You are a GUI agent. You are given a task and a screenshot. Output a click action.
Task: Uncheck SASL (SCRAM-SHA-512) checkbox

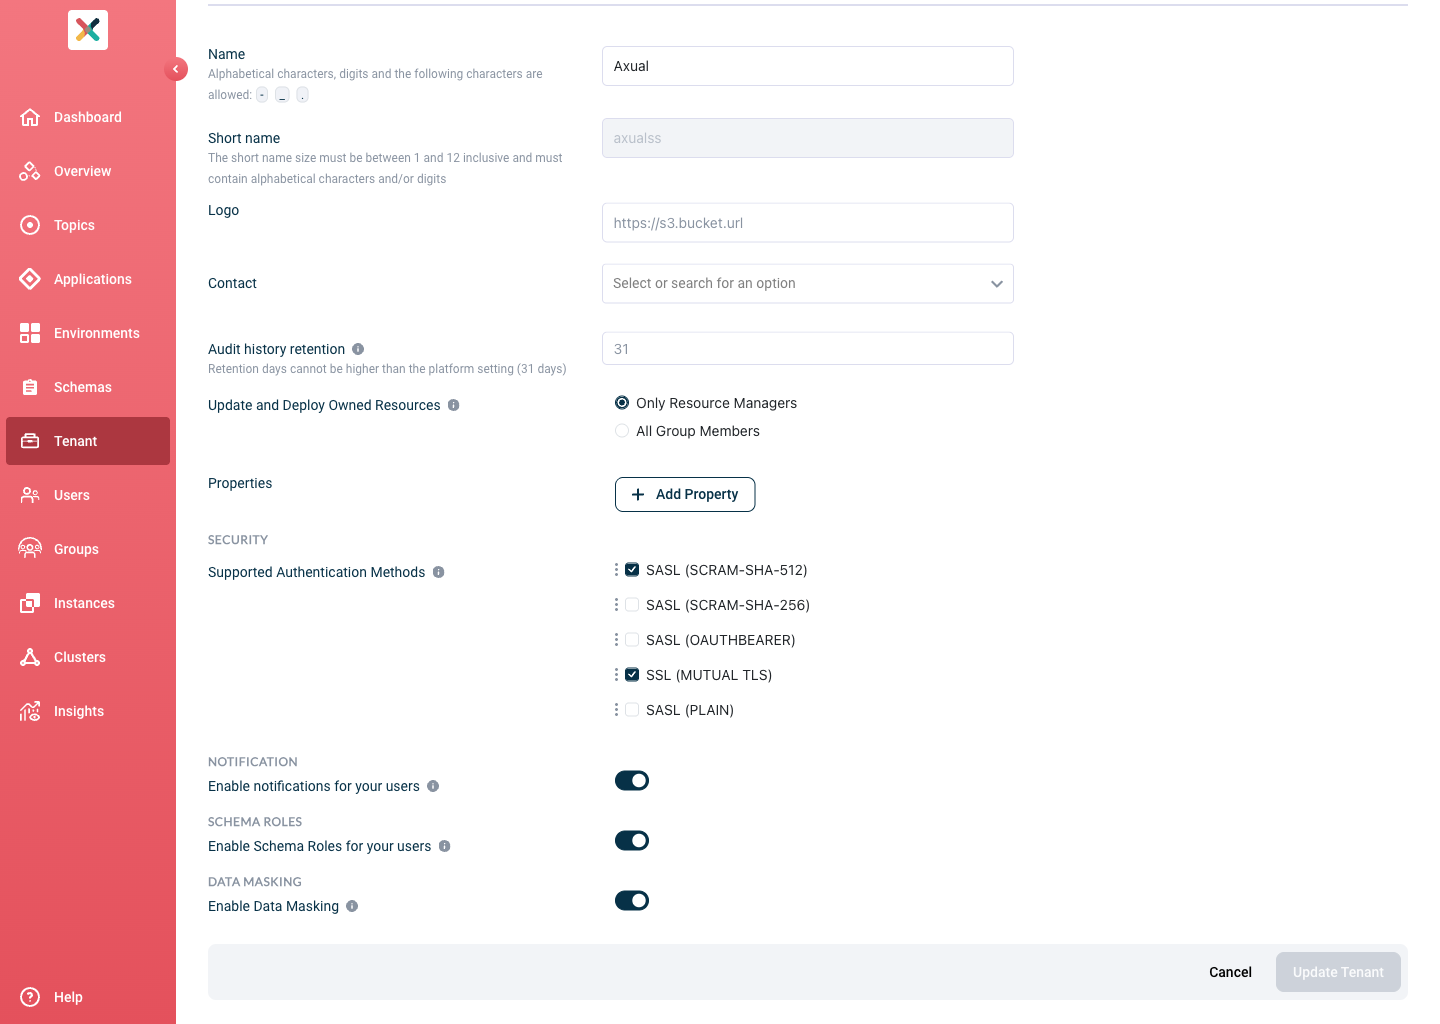pyautogui.click(x=632, y=570)
